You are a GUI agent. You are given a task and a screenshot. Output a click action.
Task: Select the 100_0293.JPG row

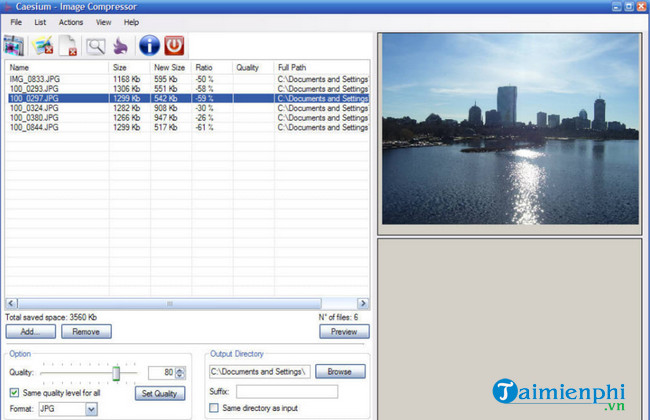click(x=188, y=89)
